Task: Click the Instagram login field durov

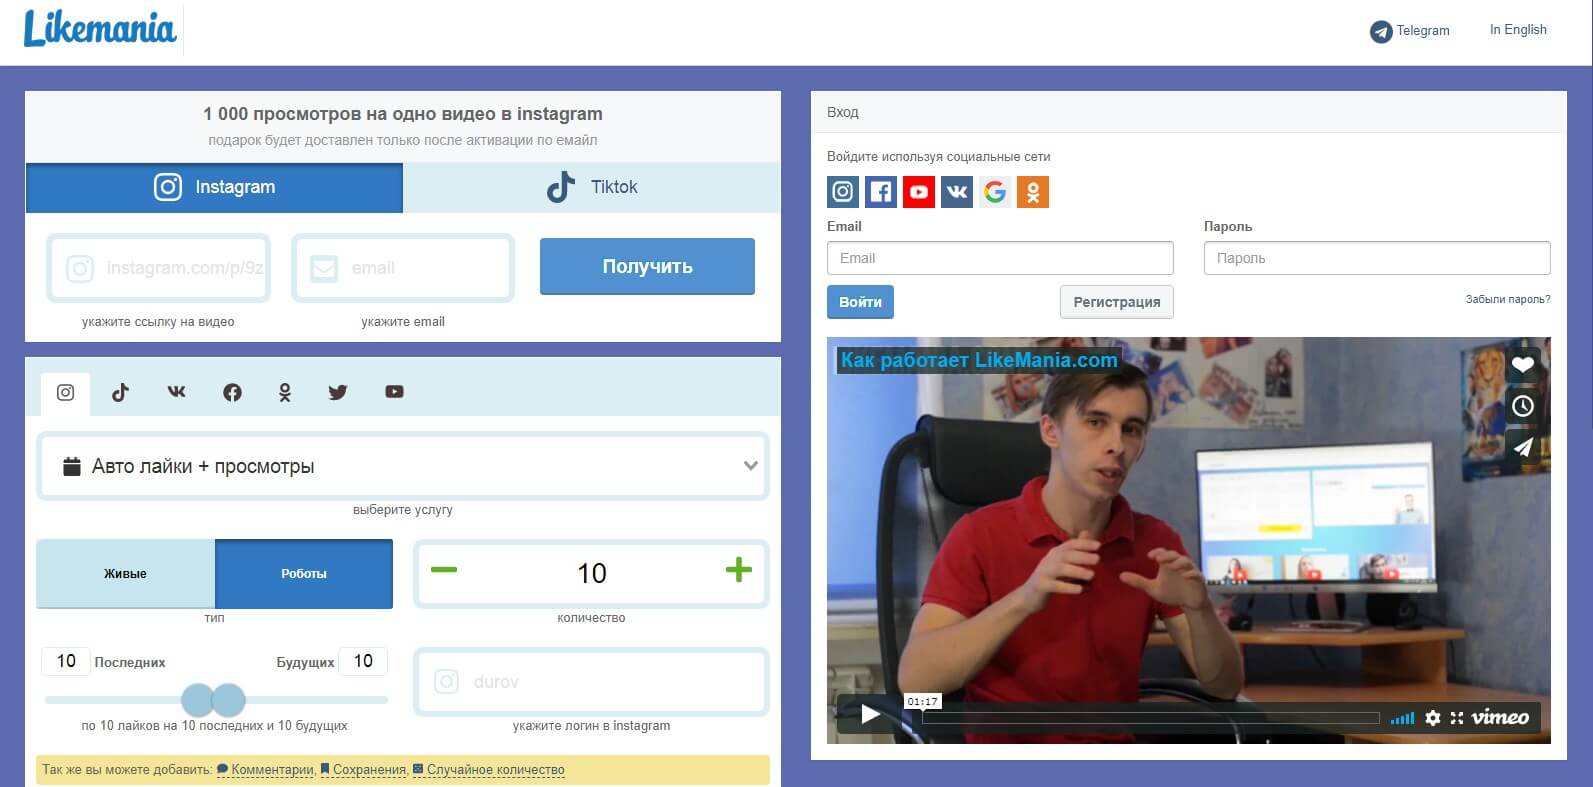Action: 591,682
